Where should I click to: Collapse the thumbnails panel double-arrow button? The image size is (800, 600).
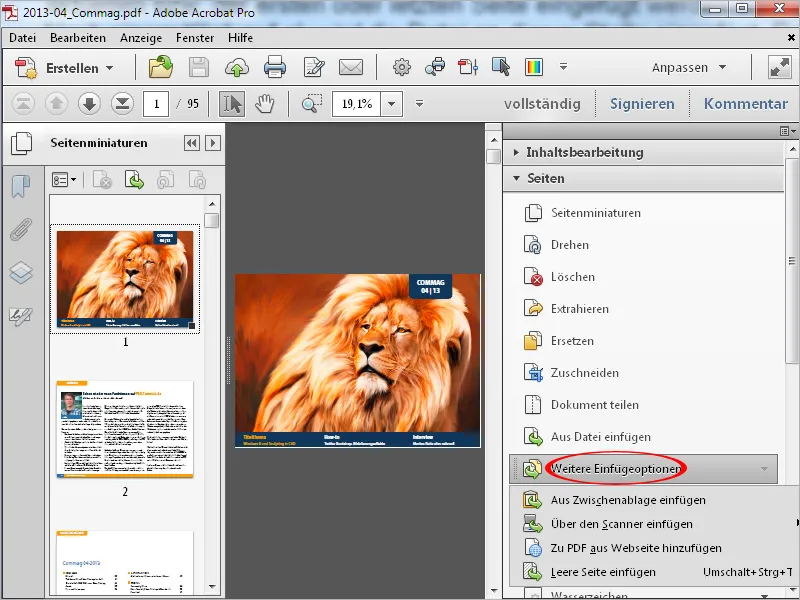point(191,143)
